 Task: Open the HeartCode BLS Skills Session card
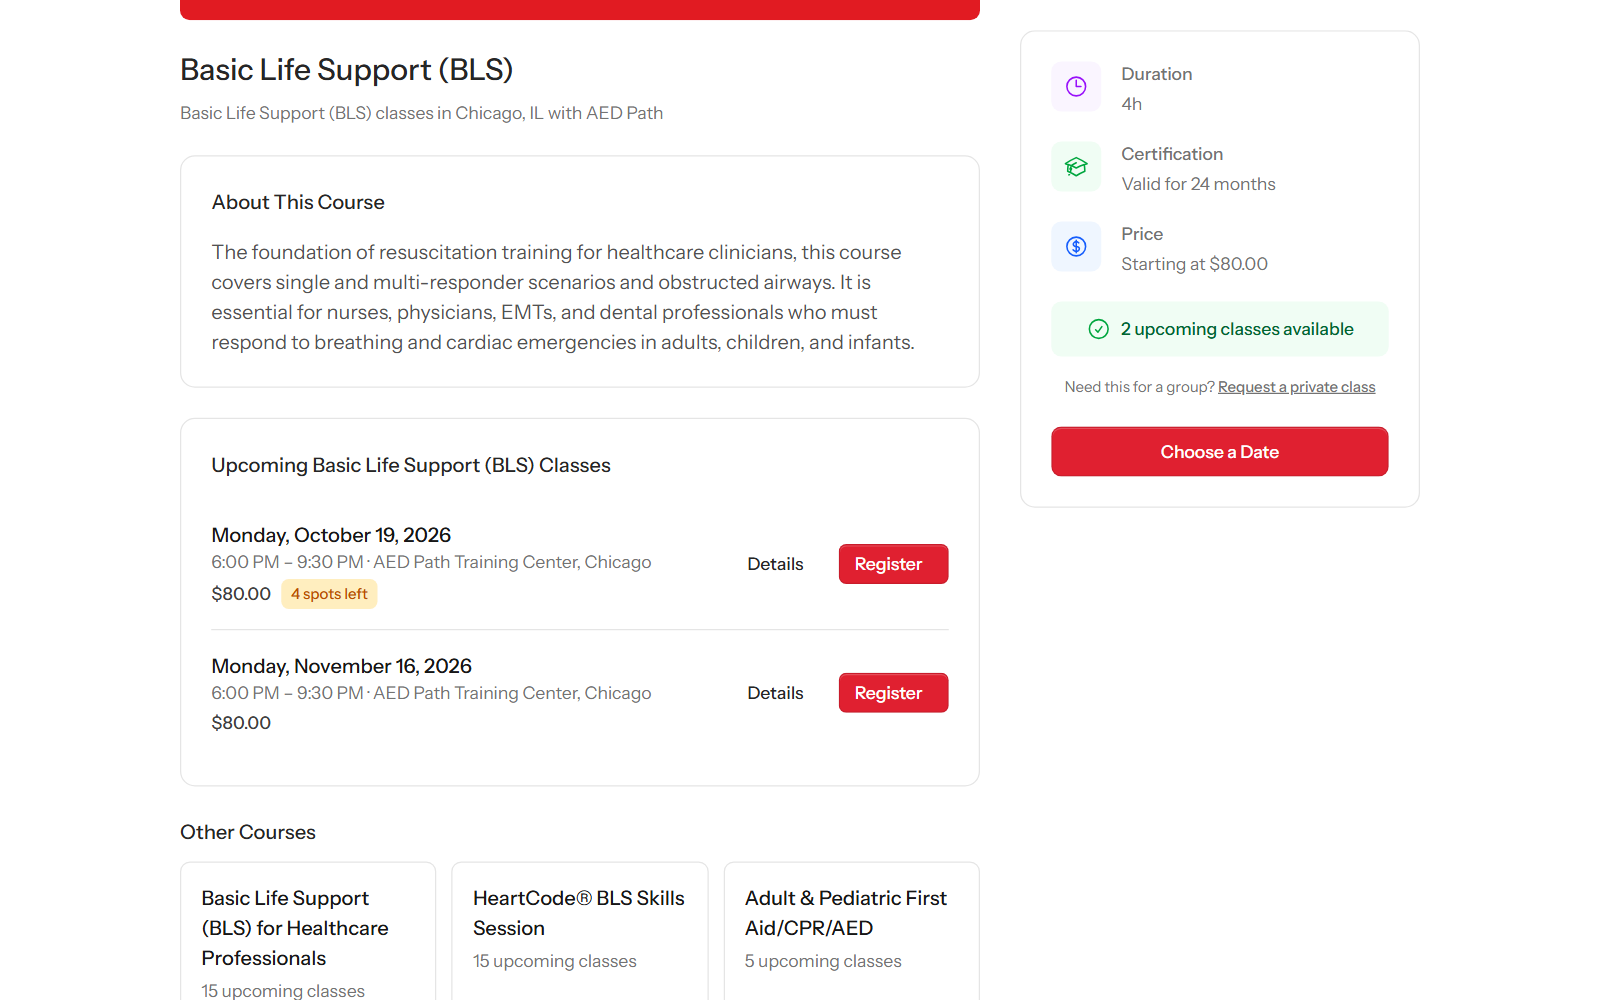click(x=580, y=931)
